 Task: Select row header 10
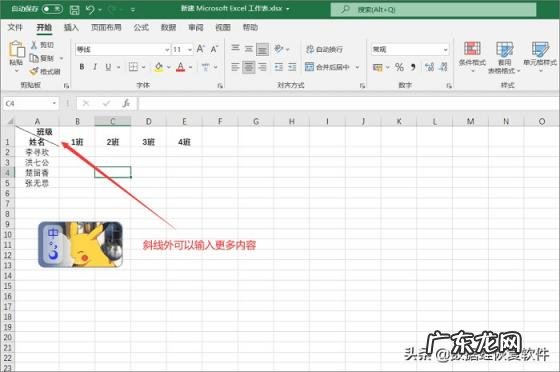pyautogui.click(x=8, y=235)
